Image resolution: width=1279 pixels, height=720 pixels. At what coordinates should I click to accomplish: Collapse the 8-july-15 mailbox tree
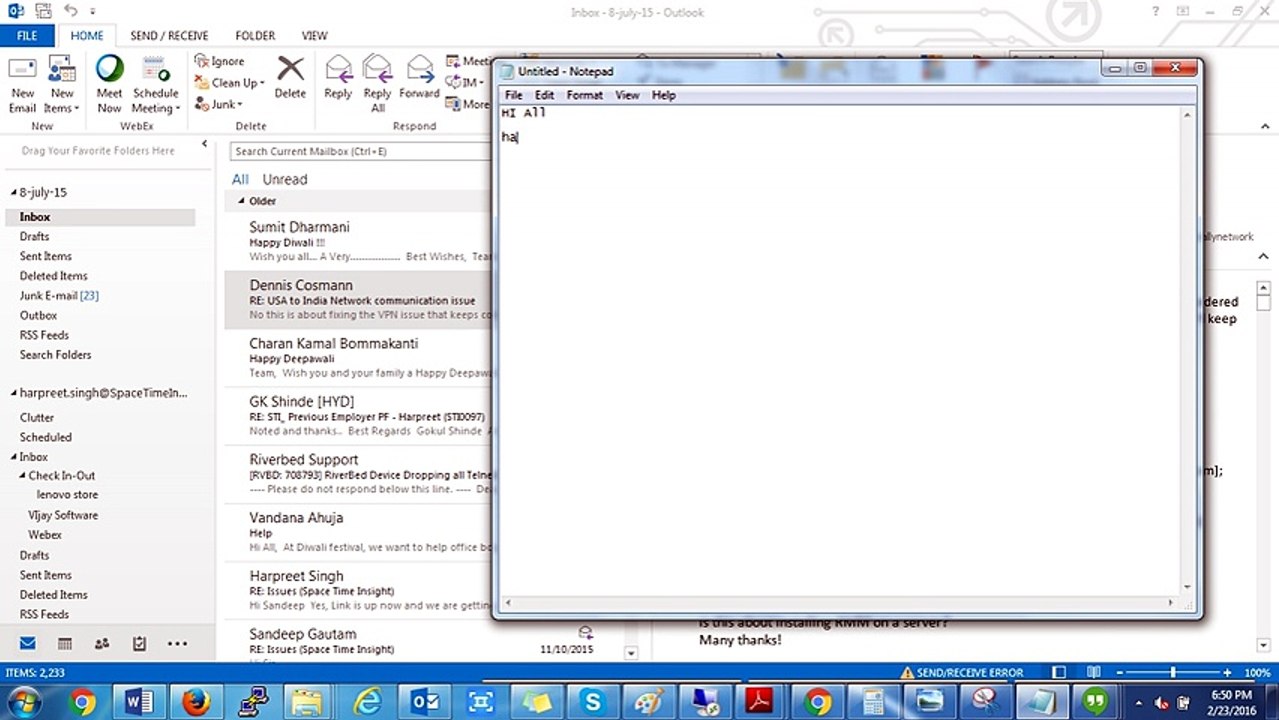point(14,192)
